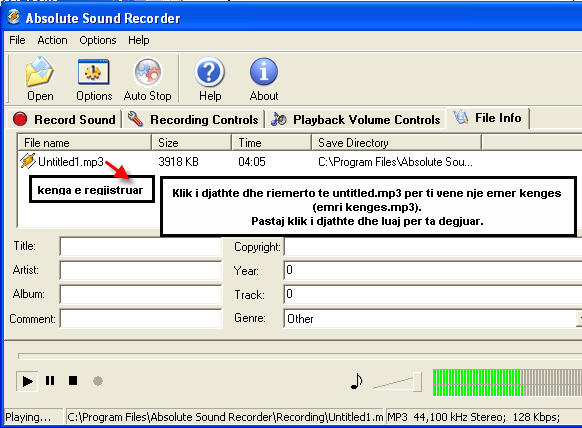The height and width of the screenshot is (428, 582).
Task: Stop playback with the square stop button
Action: 73,381
